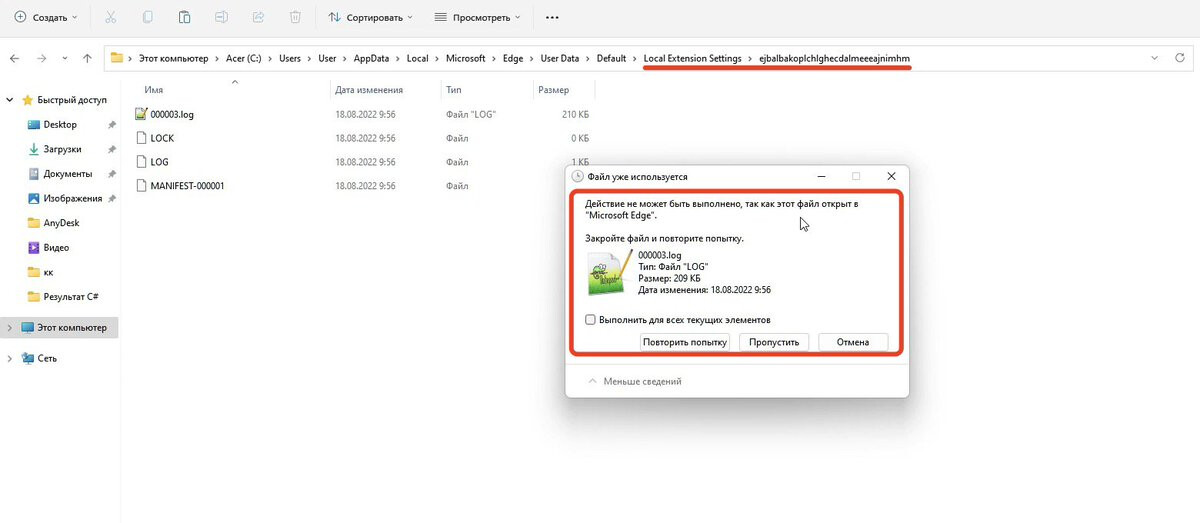Check Выполнить для всех текущих элементов
The height and width of the screenshot is (523, 1200).
[x=591, y=320]
